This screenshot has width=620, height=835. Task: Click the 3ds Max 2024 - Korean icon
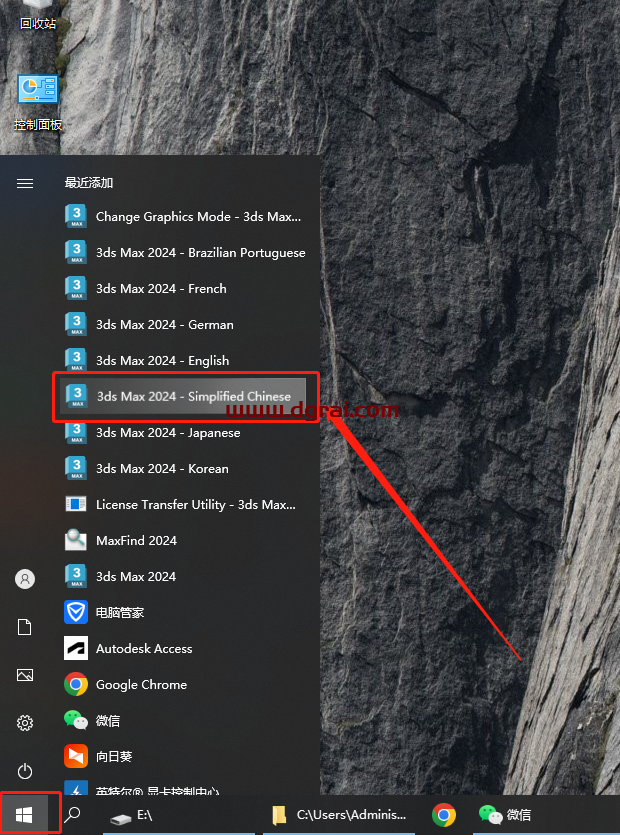tap(76, 469)
